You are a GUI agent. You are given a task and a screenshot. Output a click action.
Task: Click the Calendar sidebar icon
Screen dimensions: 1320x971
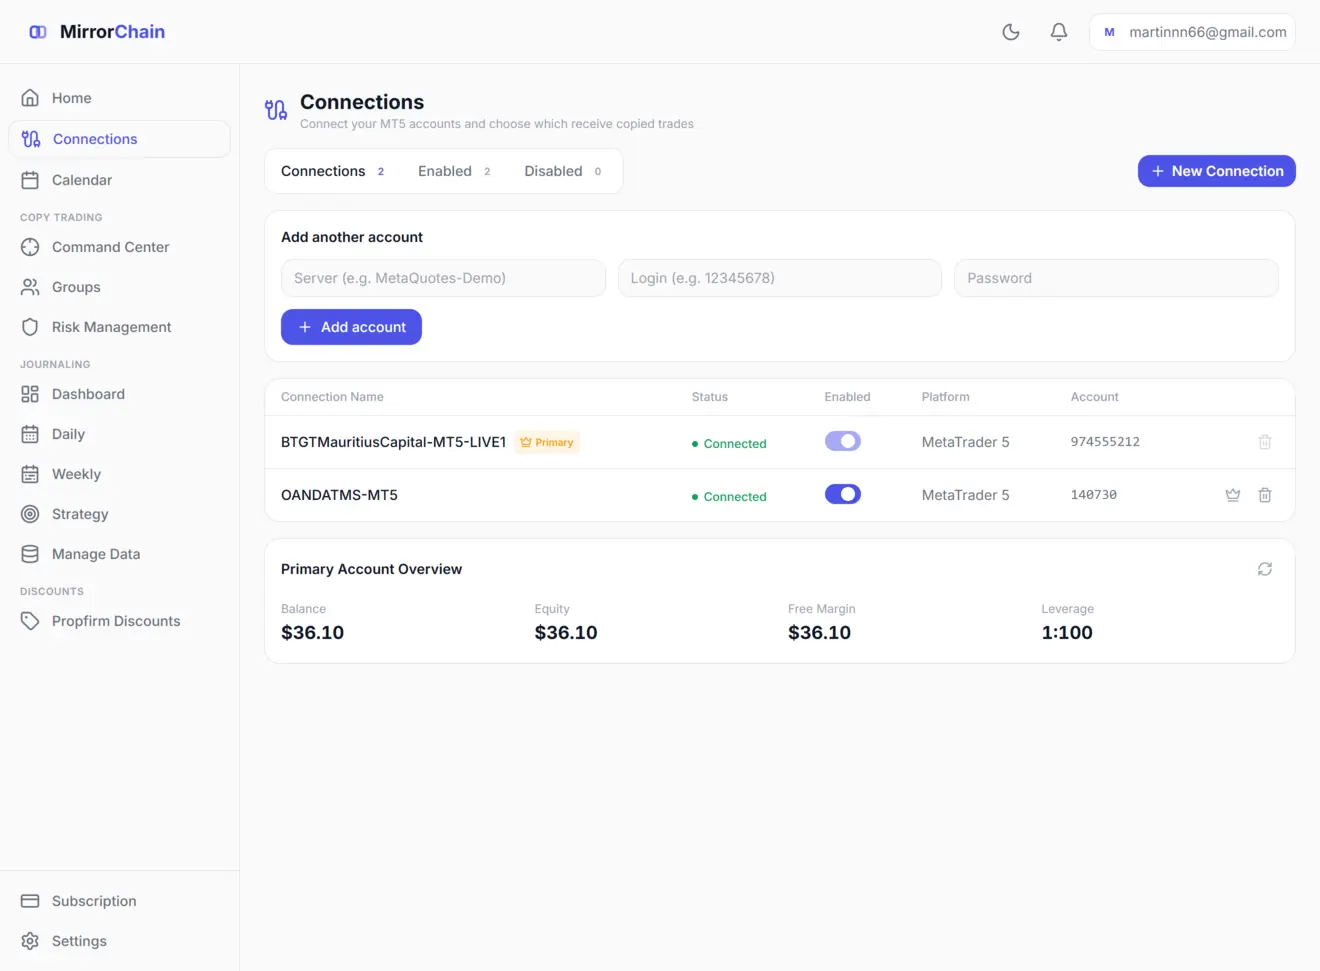pyautogui.click(x=30, y=180)
